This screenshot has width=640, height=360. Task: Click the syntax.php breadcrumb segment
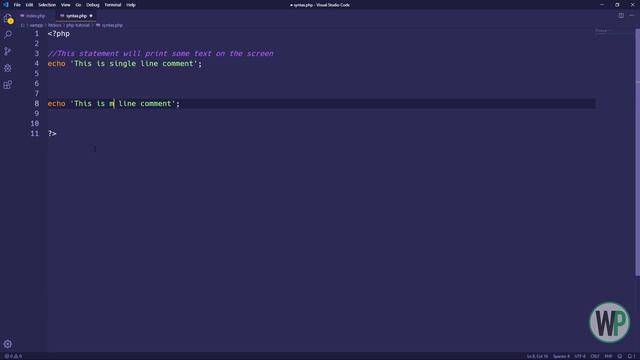[x=109, y=25]
